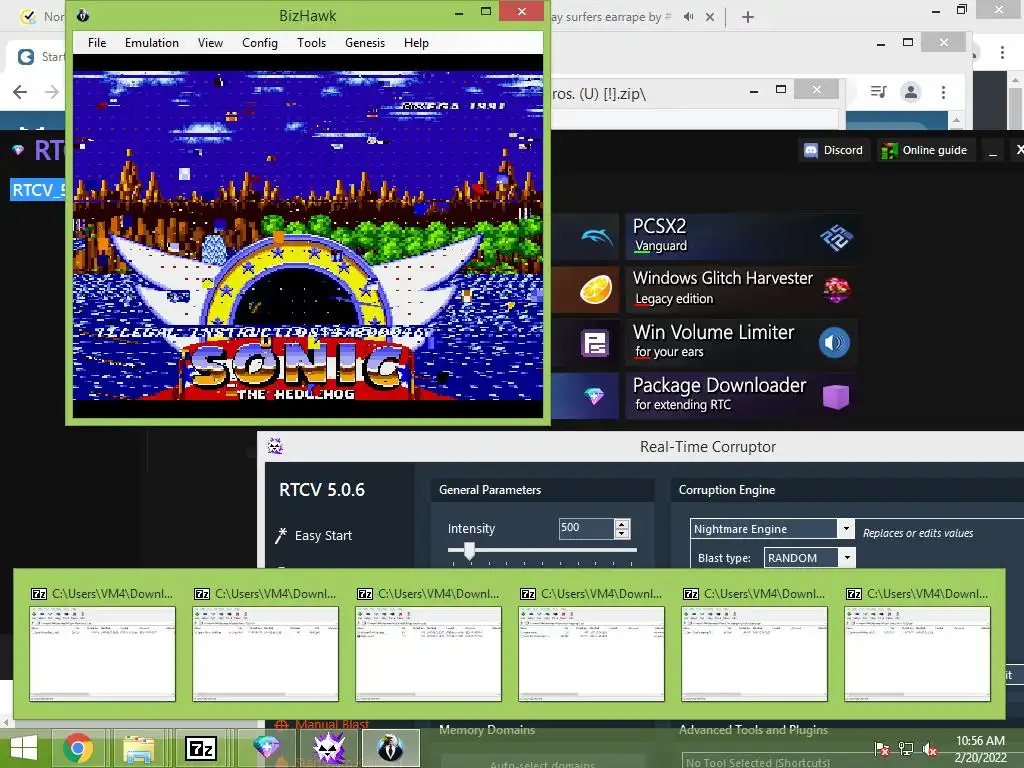Screen dimensions: 1024x768
Task: Decrease Intensity with the down stepper arrow
Action: coord(622,534)
